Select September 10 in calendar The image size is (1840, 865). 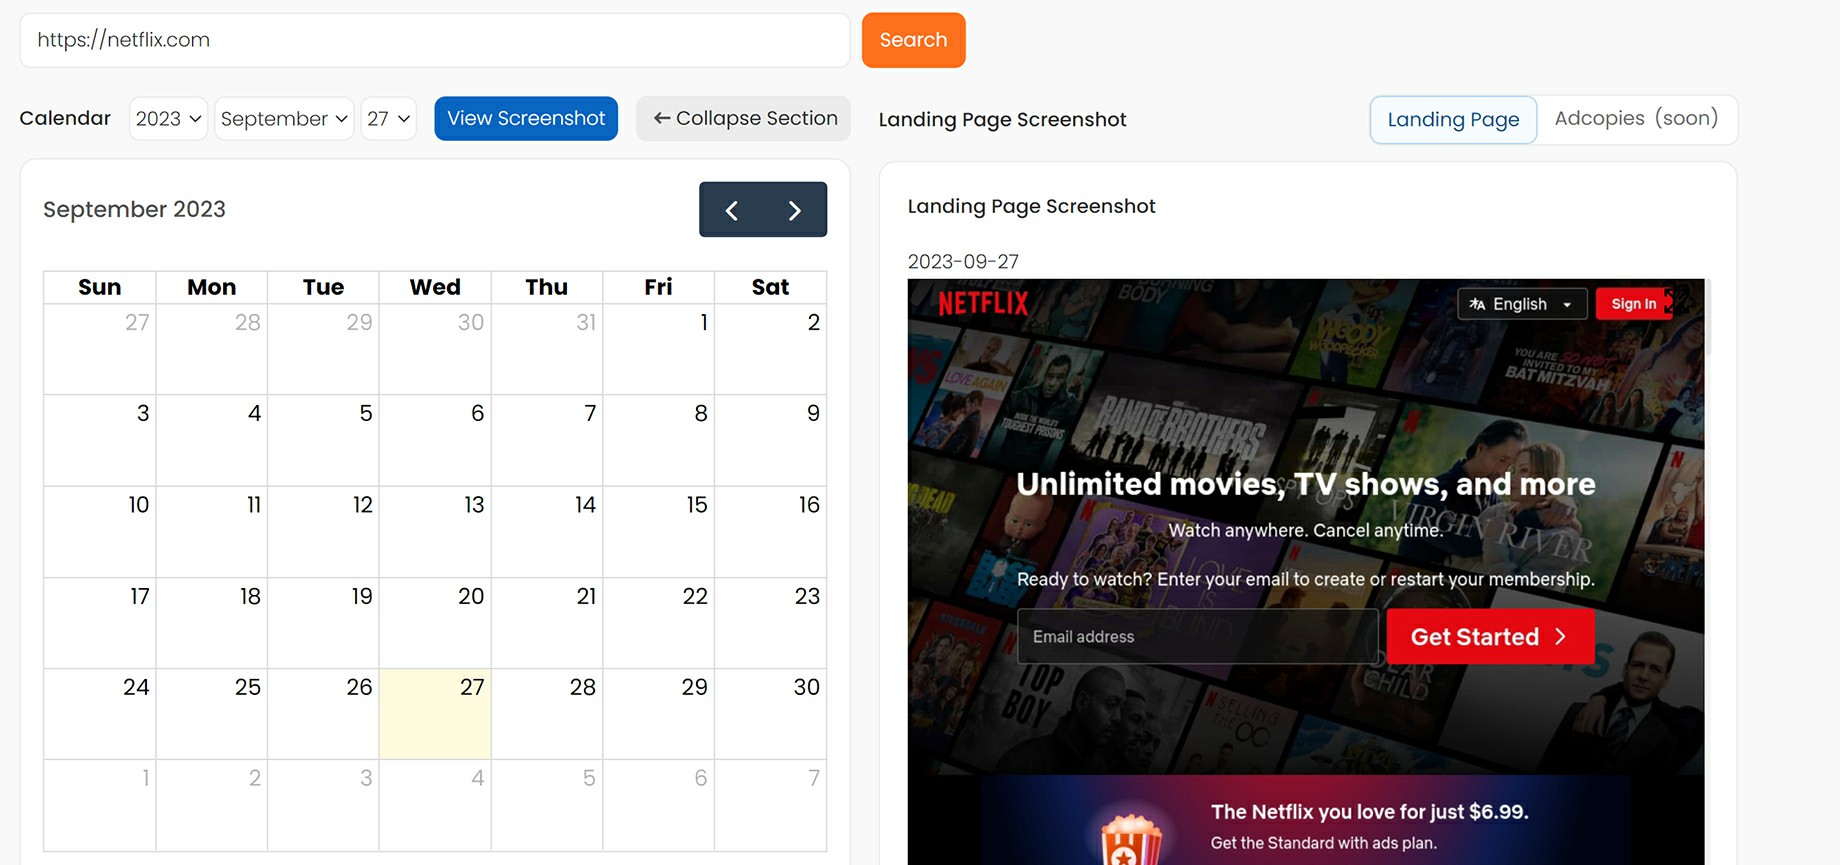100,532
